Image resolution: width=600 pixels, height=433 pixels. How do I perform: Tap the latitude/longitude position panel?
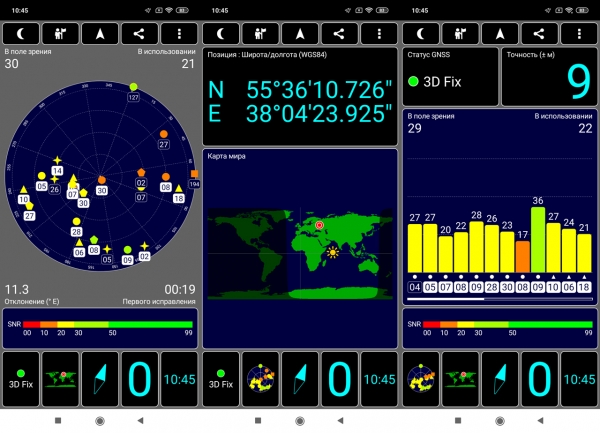point(300,96)
